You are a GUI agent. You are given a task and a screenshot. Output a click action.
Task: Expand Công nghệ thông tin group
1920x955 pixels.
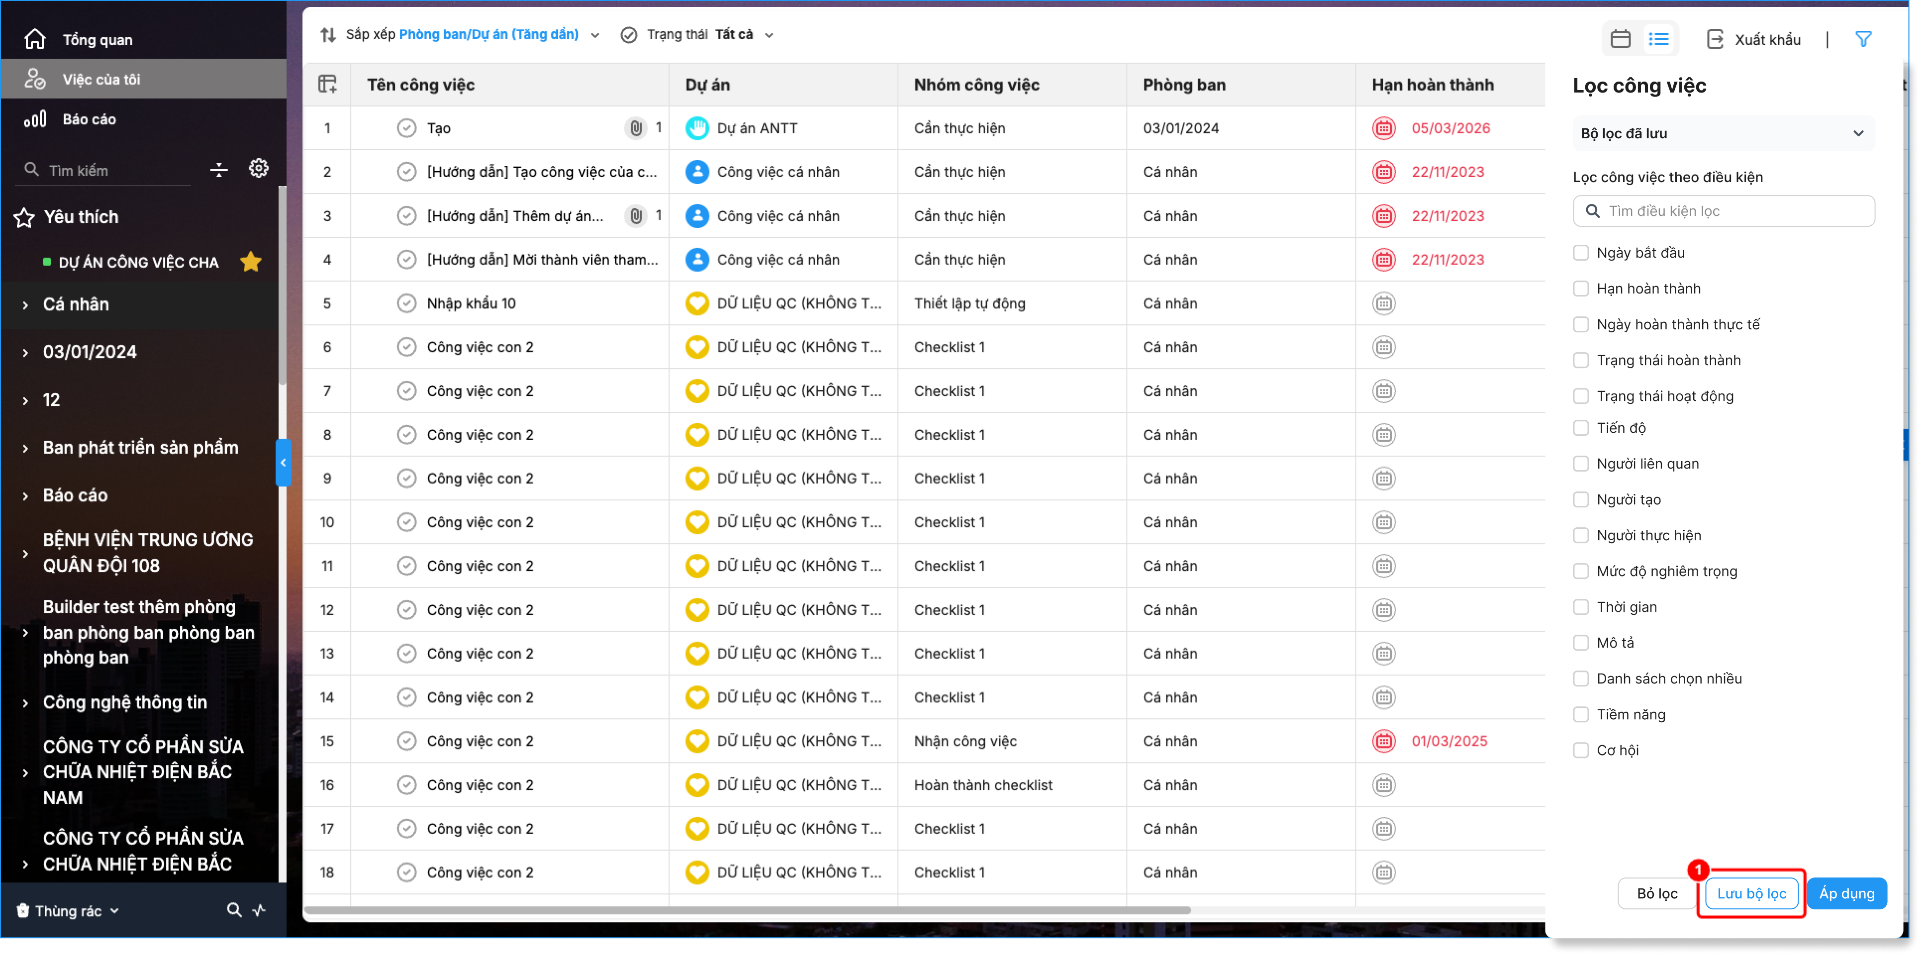(x=25, y=703)
